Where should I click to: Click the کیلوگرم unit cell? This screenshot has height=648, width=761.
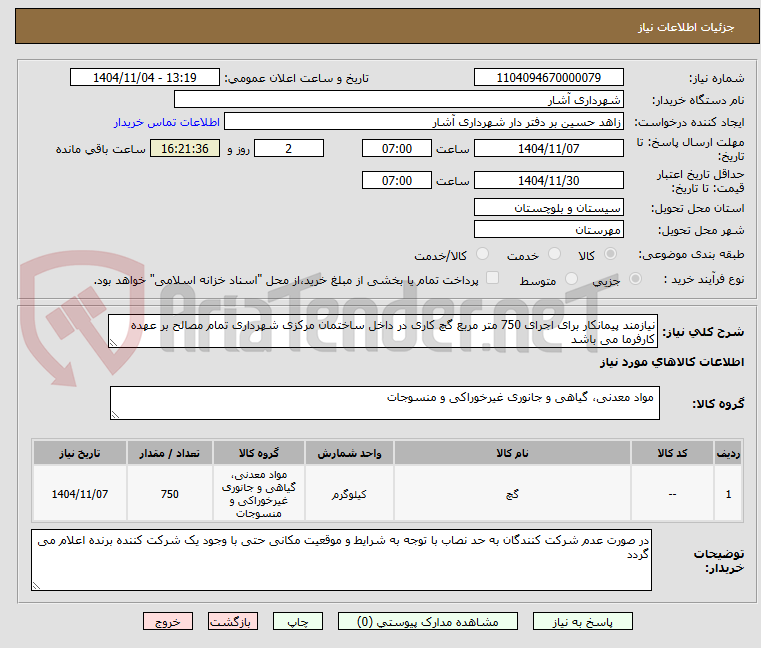[349, 494]
